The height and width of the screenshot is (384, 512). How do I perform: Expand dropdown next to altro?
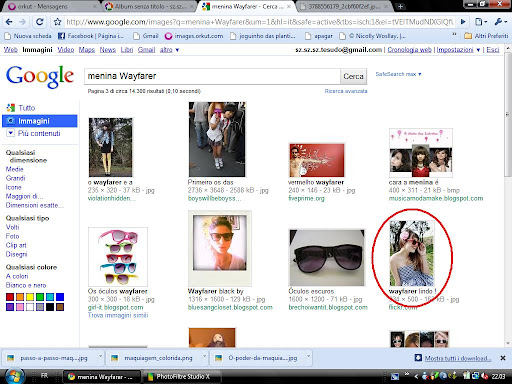coord(177,50)
